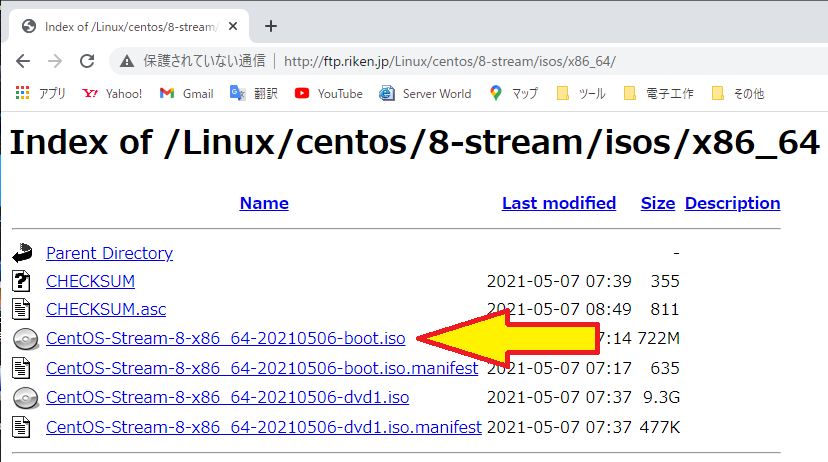This screenshot has width=828, height=462.
Task: Click the document icon beside dvd1.iso.manifest
Action: coord(21,427)
